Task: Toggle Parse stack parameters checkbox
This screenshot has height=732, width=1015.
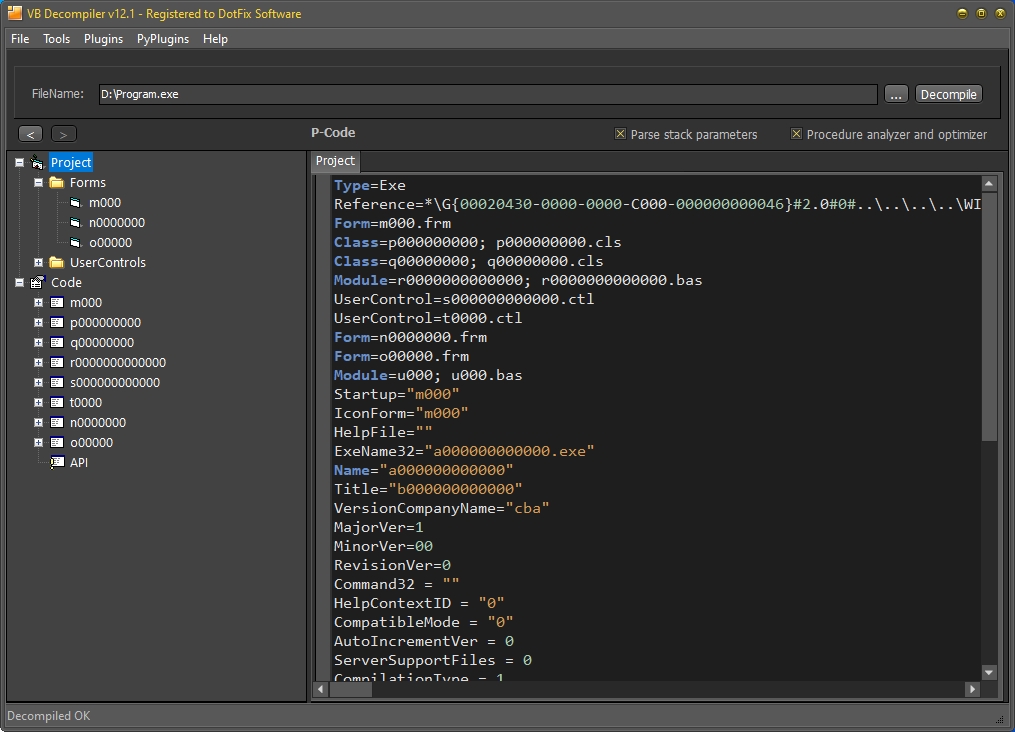Action: (x=620, y=134)
